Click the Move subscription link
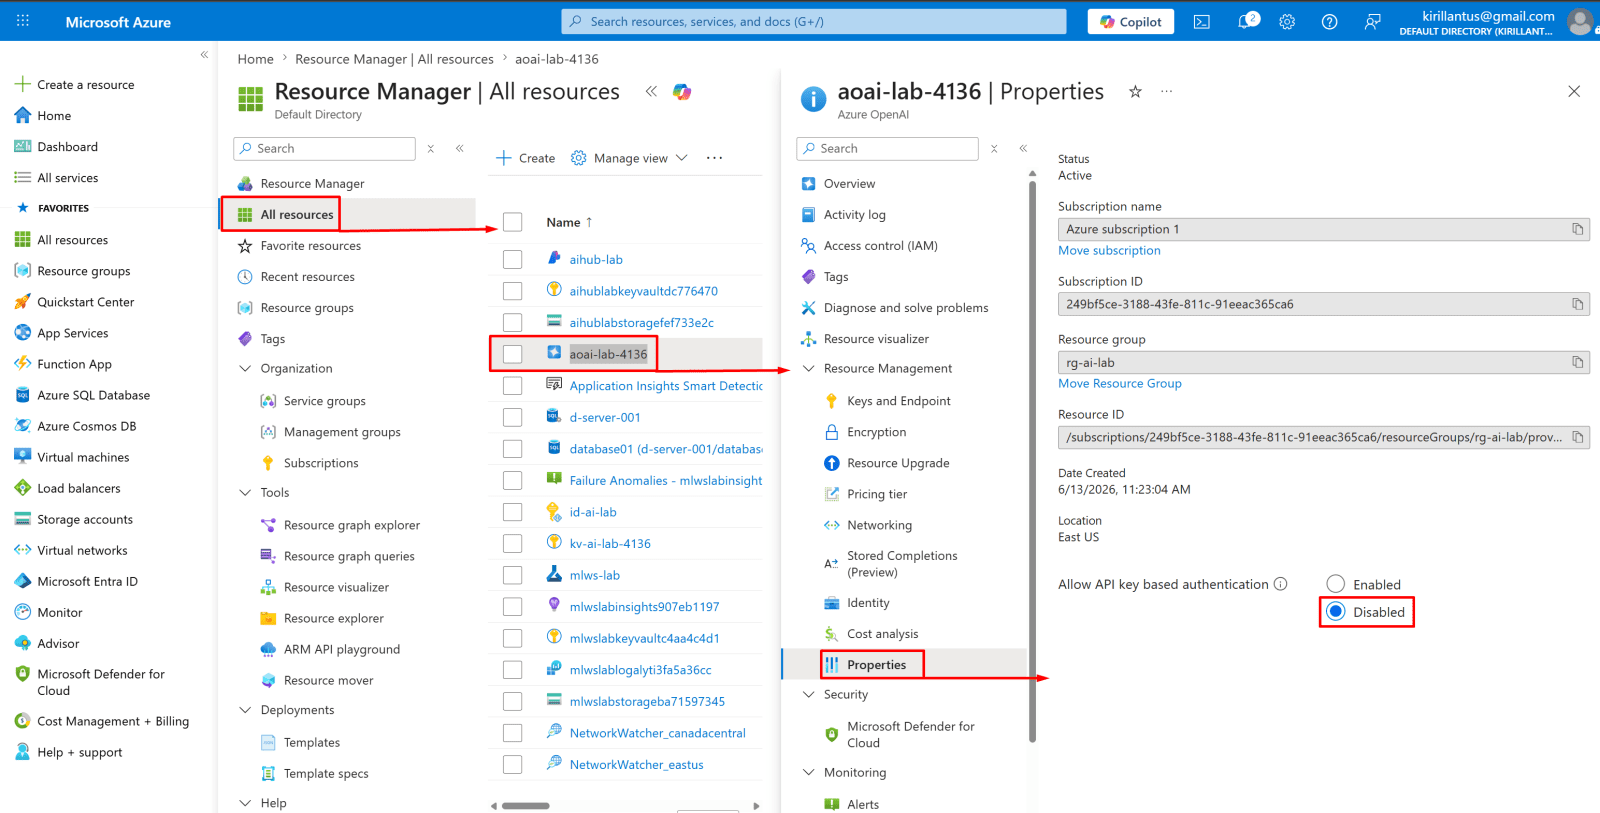1600x813 pixels. pyautogui.click(x=1109, y=251)
